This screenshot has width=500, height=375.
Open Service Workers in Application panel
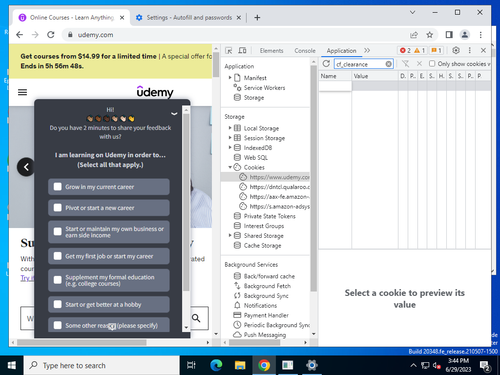[x=264, y=88]
